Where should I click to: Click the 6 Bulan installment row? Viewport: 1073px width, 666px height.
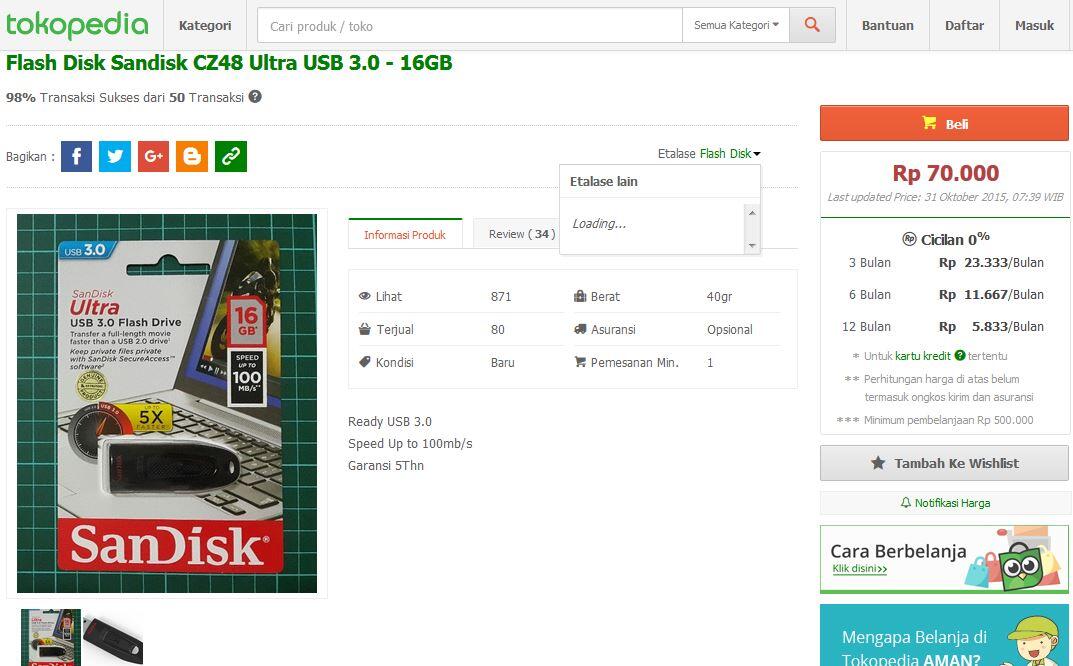[946, 295]
